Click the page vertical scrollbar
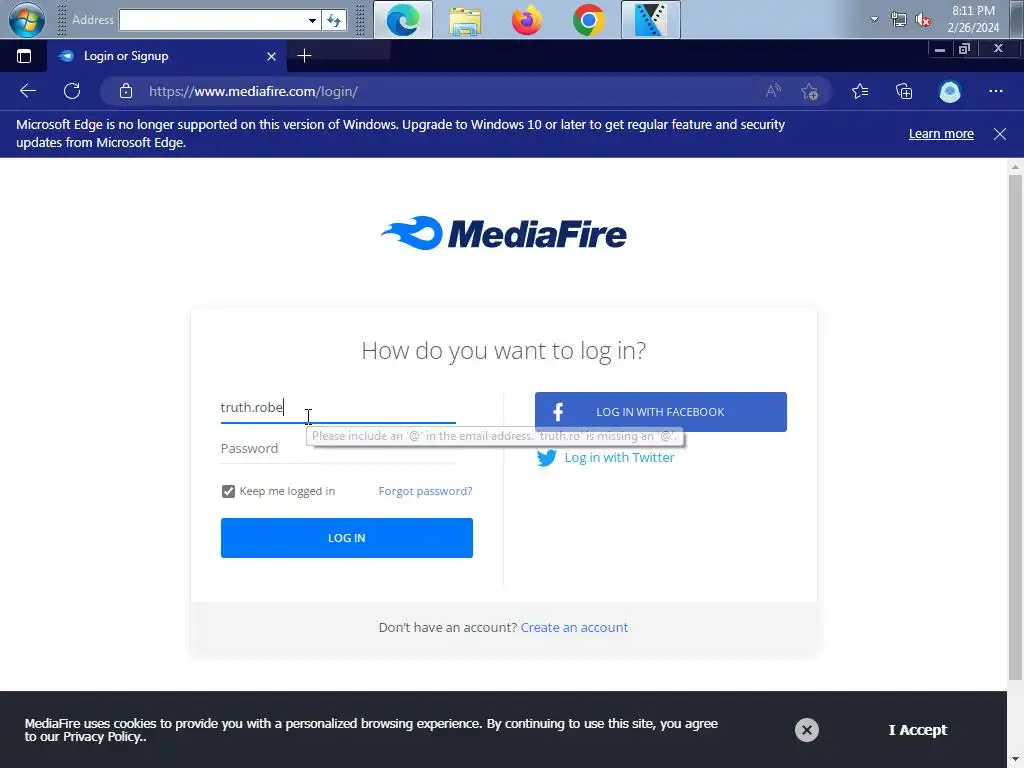 click(1015, 427)
